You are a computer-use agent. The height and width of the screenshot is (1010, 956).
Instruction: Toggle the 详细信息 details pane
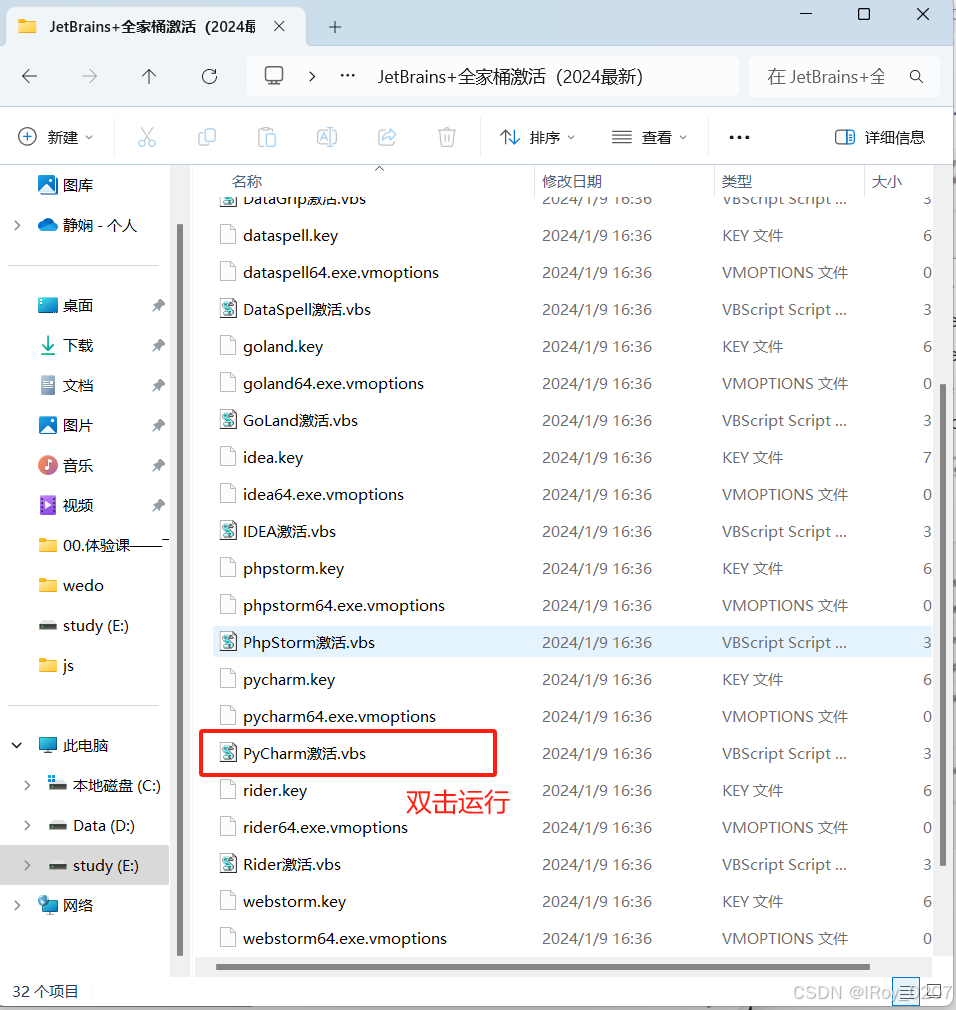coord(879,137)
